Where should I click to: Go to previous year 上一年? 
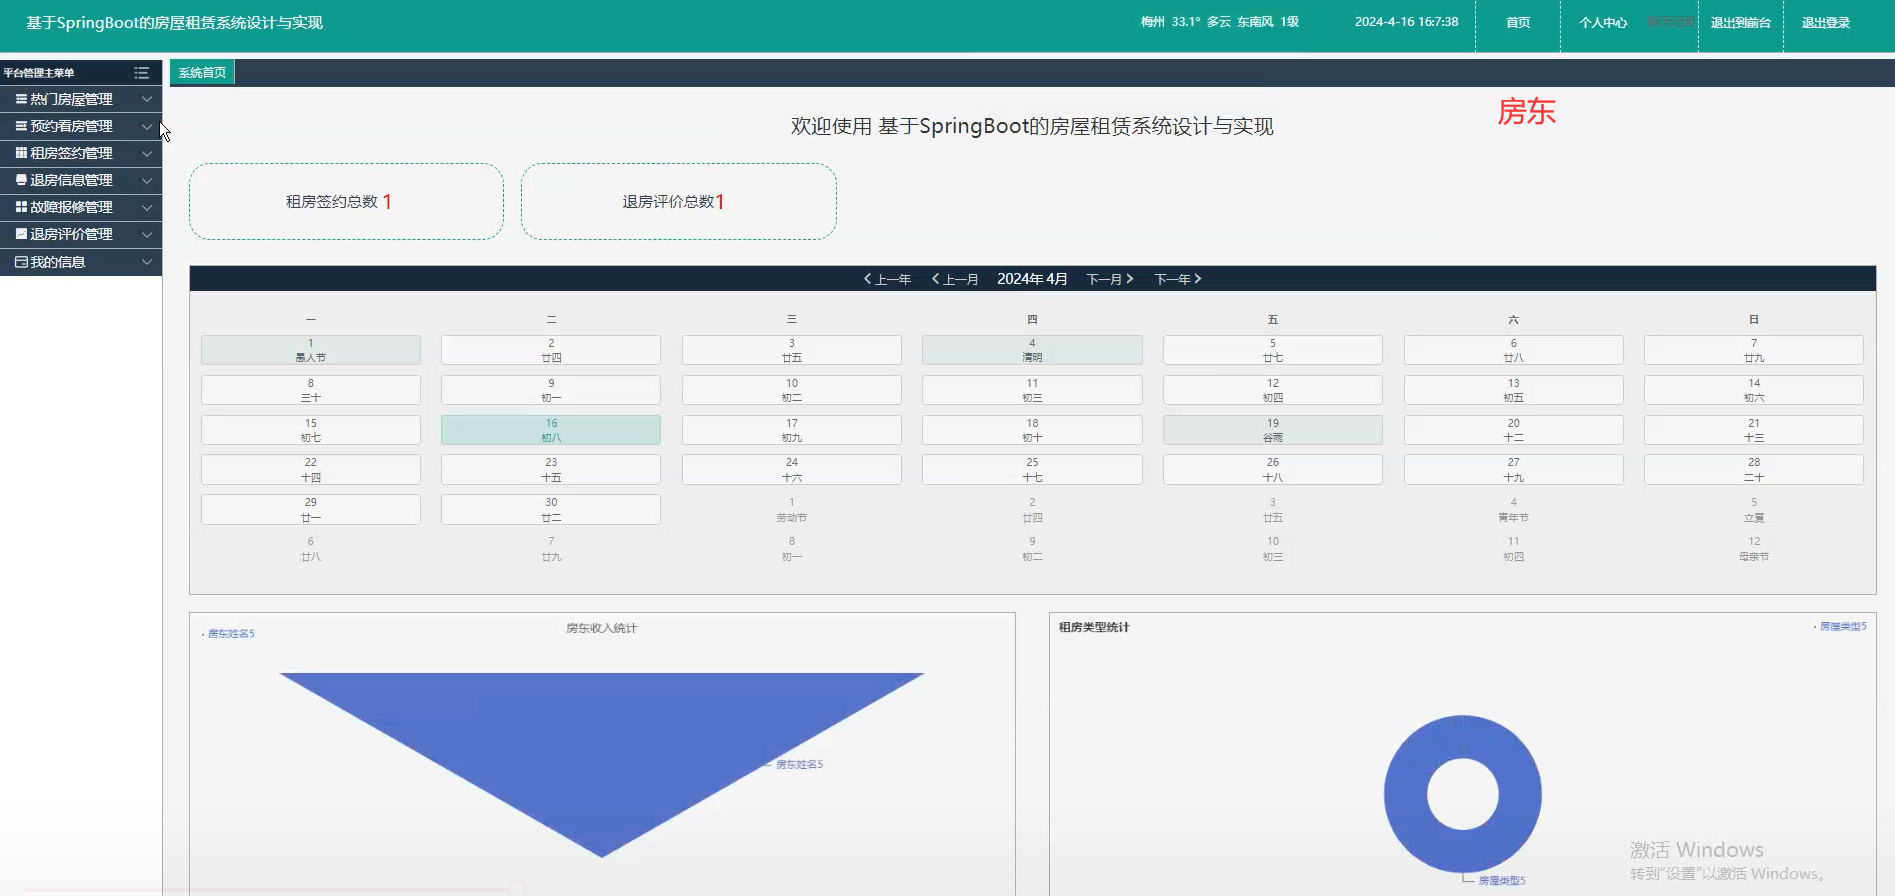click(x=888, y=279)
